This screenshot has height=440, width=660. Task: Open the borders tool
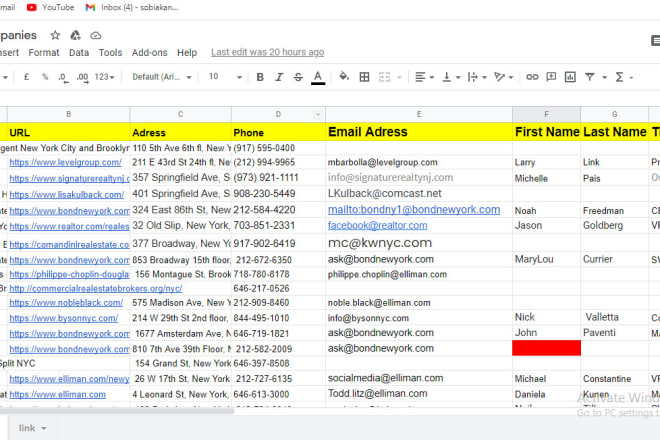pyautogui.click(x=365, y=77)
